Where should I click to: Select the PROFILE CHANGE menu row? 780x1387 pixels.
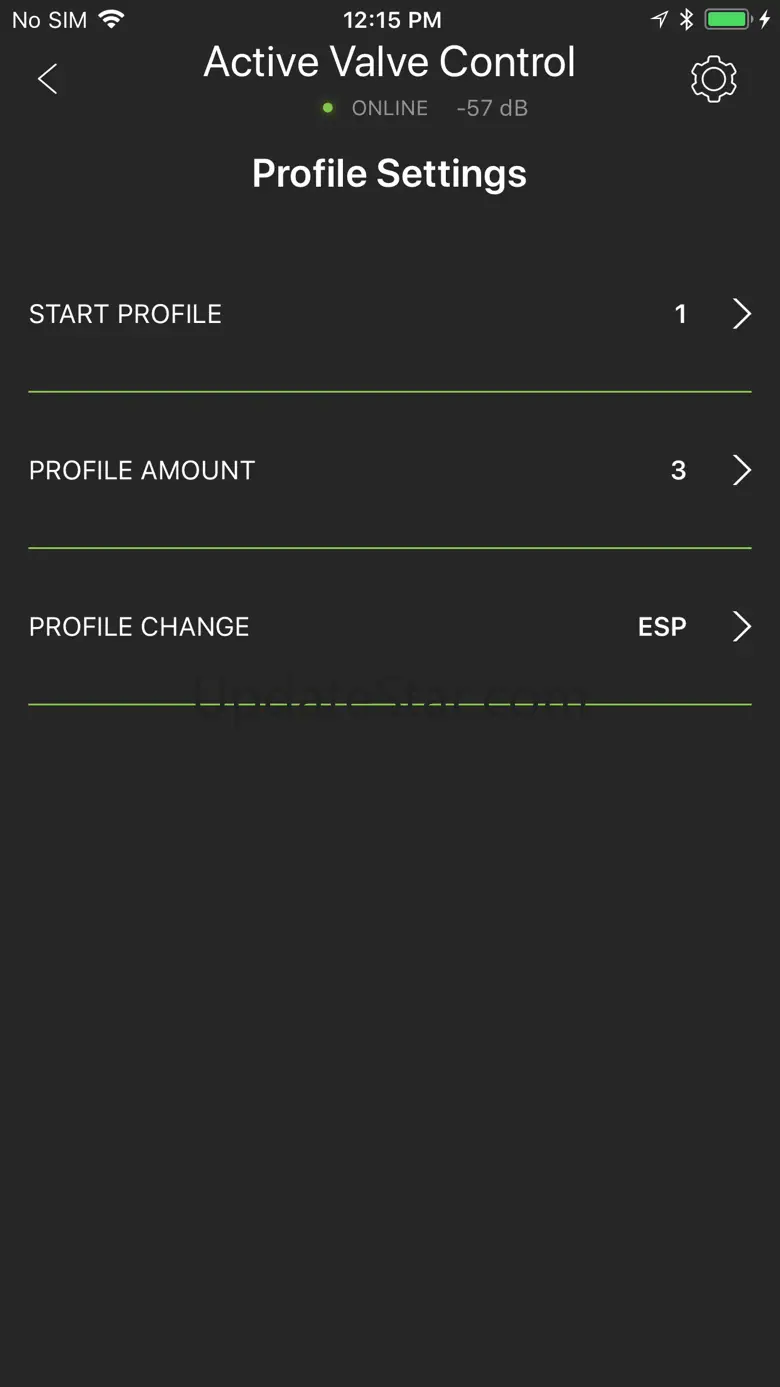(x=139, y=627)
